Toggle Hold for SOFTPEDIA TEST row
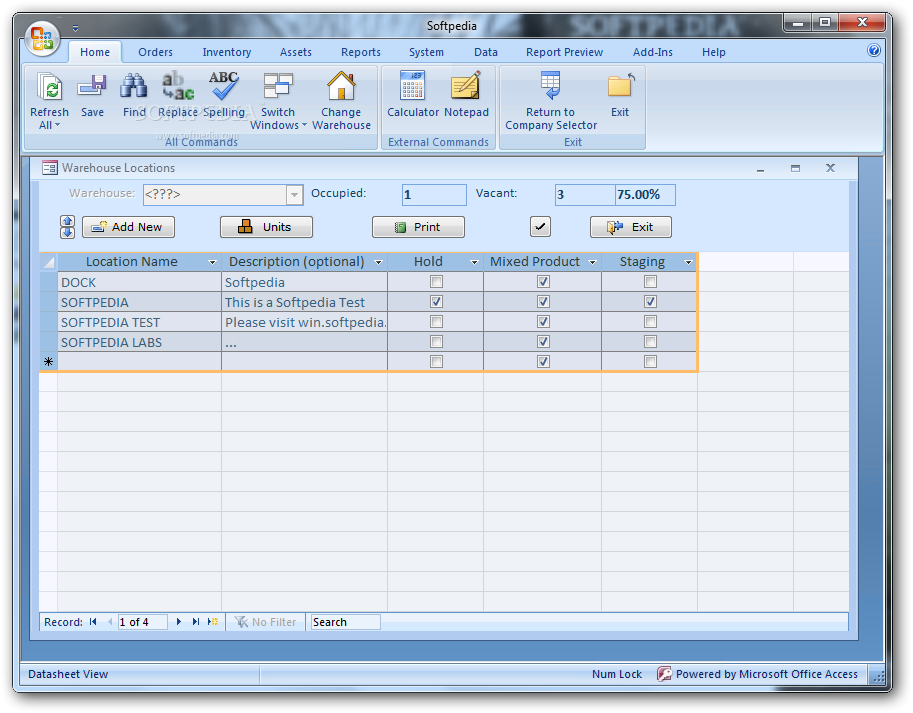This screenshot has width=913, height=713. point(436,321)
